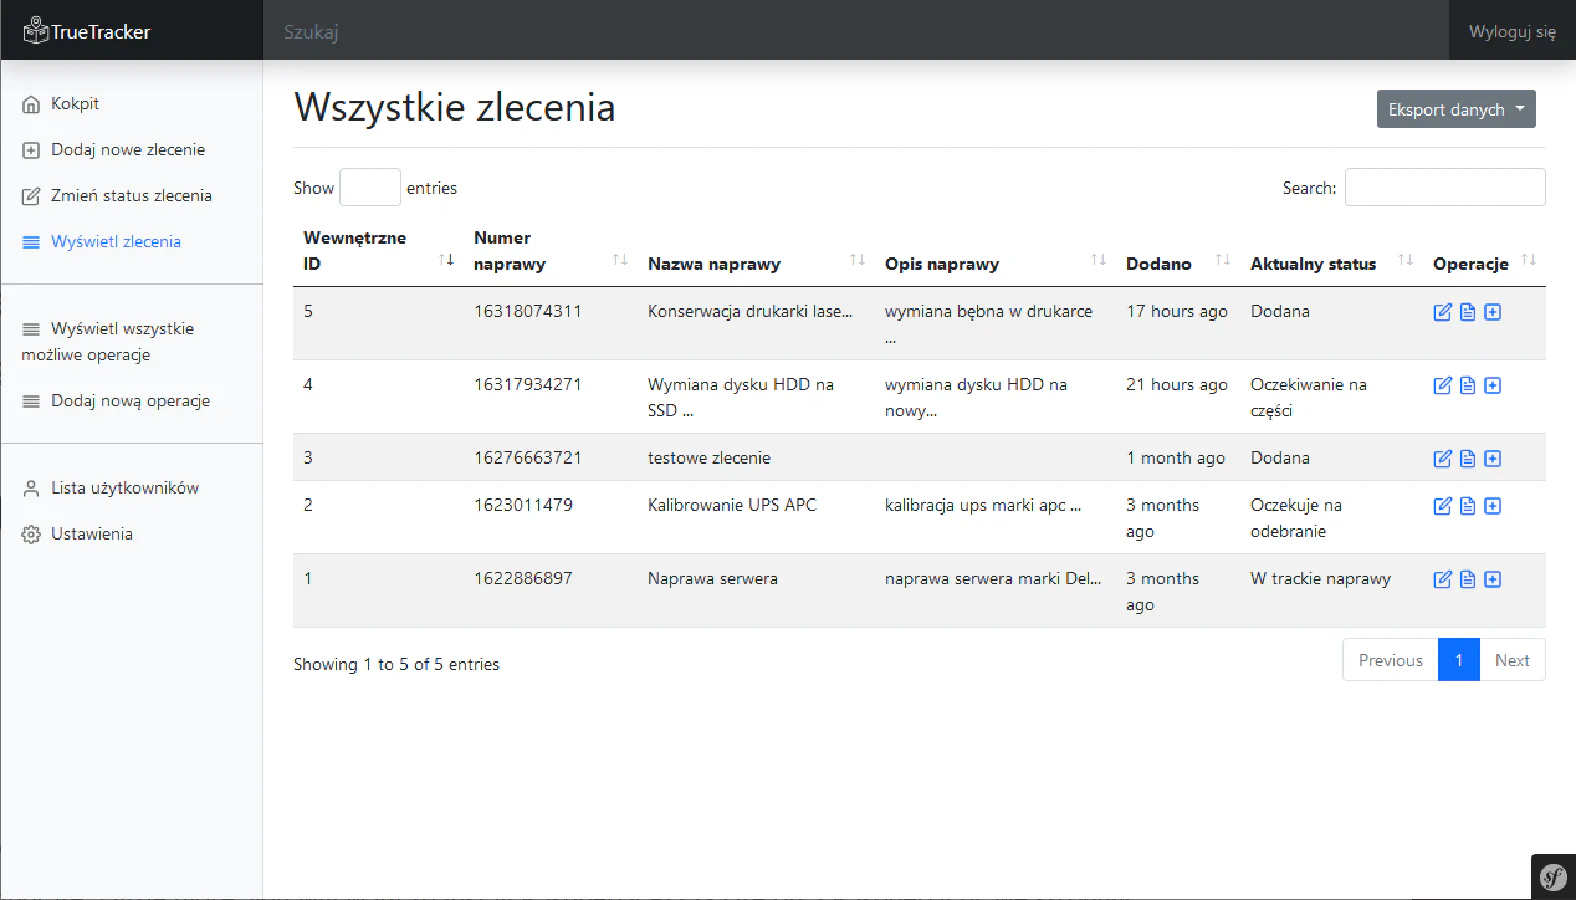Click the edit icon for order 5
Screen dimensions: 1576x900
1442,312
